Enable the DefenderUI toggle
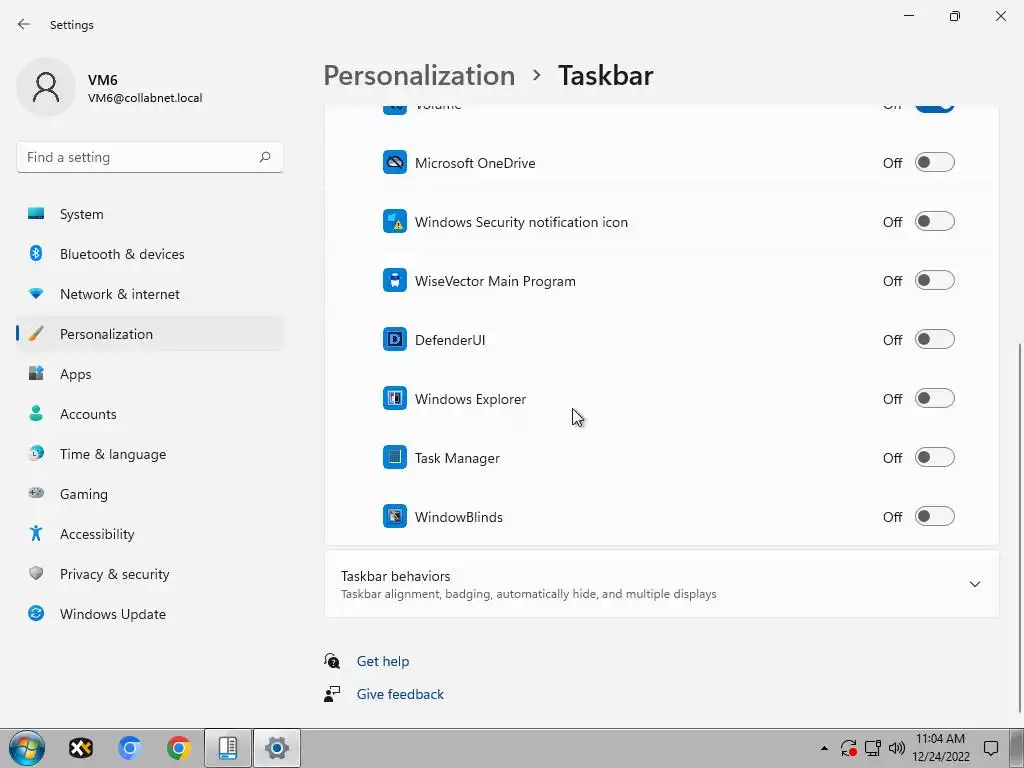The width and height of the screenshot is (1024, 768). tap(935, 340)
